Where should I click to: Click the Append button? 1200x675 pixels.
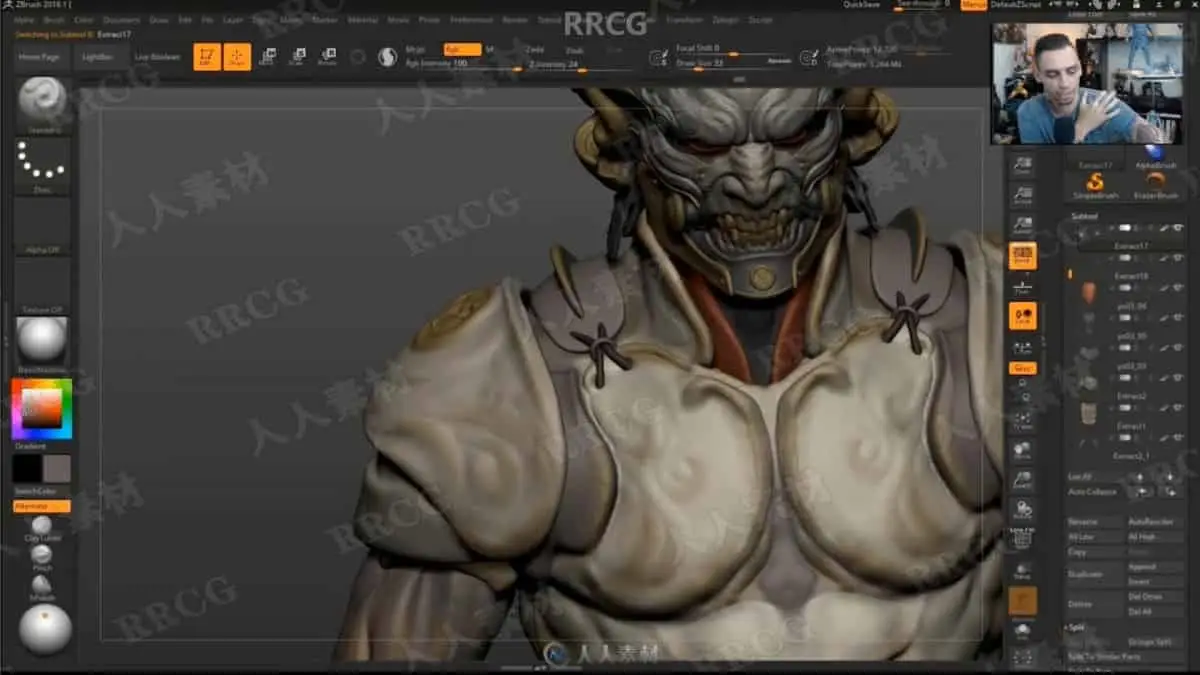1154,567
